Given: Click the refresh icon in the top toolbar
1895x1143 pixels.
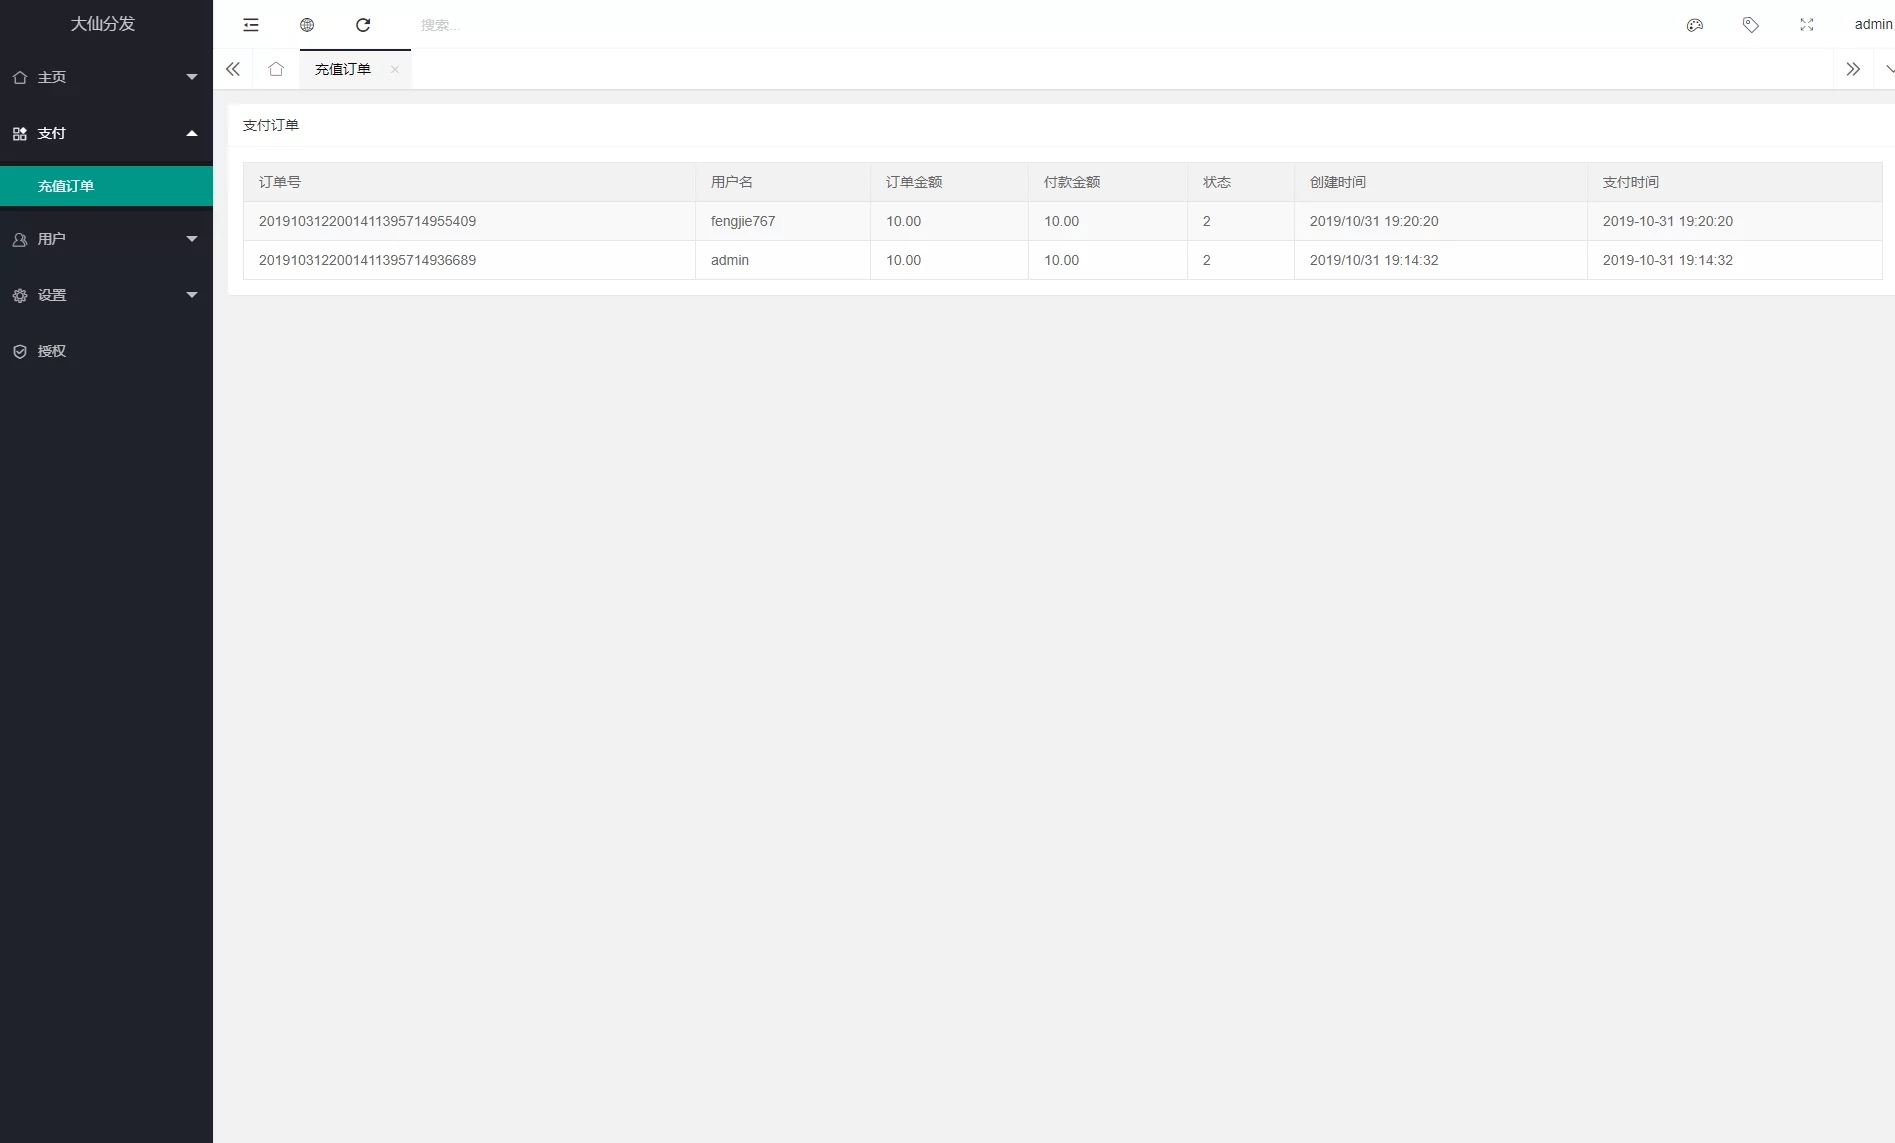Looking at the screenshot, I should click(x=363, y=25).
